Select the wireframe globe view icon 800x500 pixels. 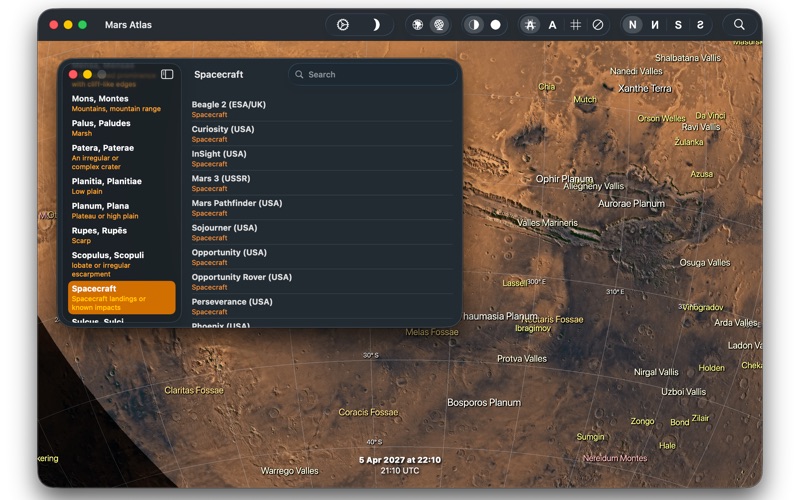point(439,24)
